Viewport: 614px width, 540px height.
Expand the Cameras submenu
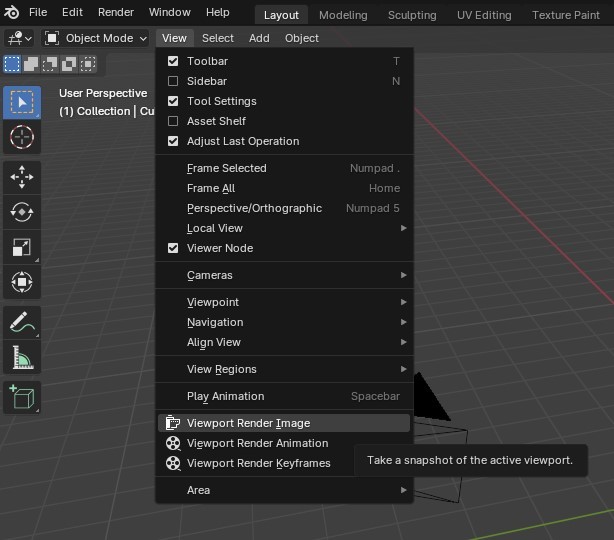(x=284, y=275)
